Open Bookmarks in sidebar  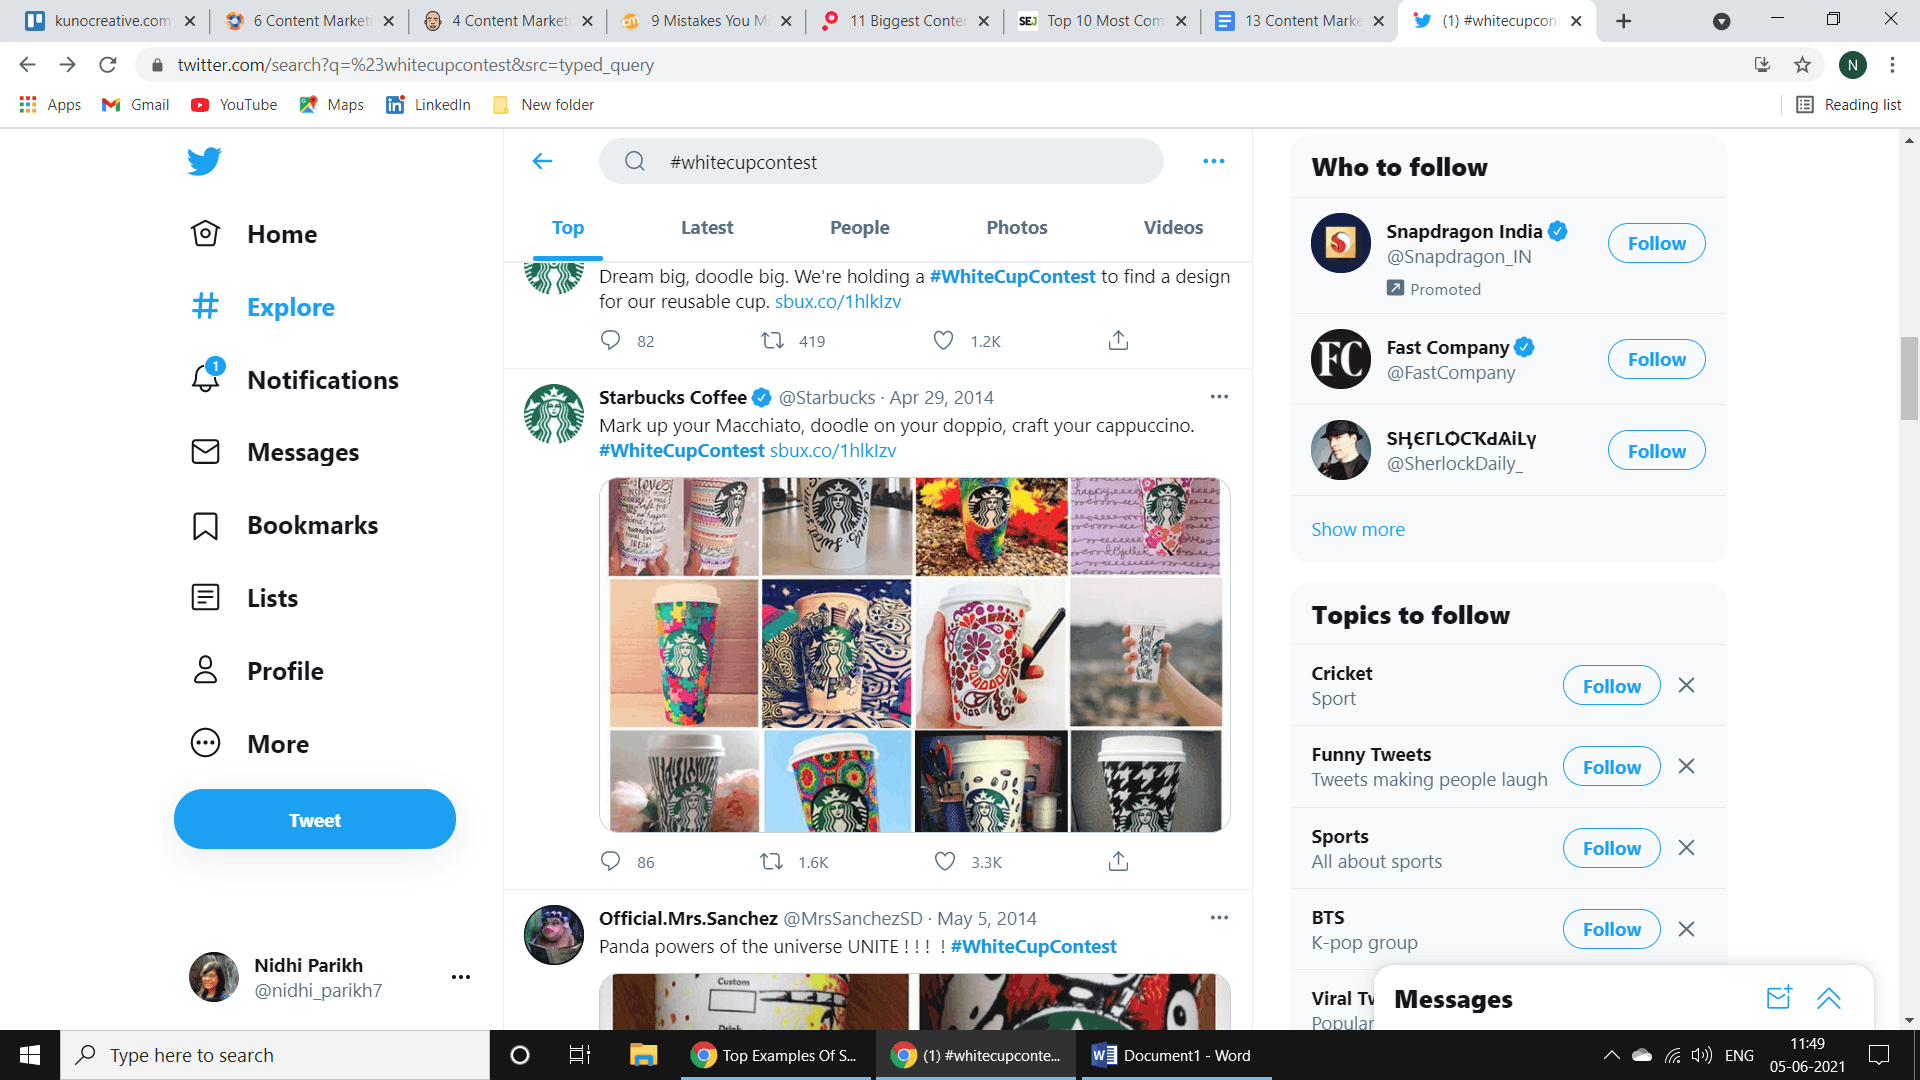pyautogui.click(x=284, y=526)
